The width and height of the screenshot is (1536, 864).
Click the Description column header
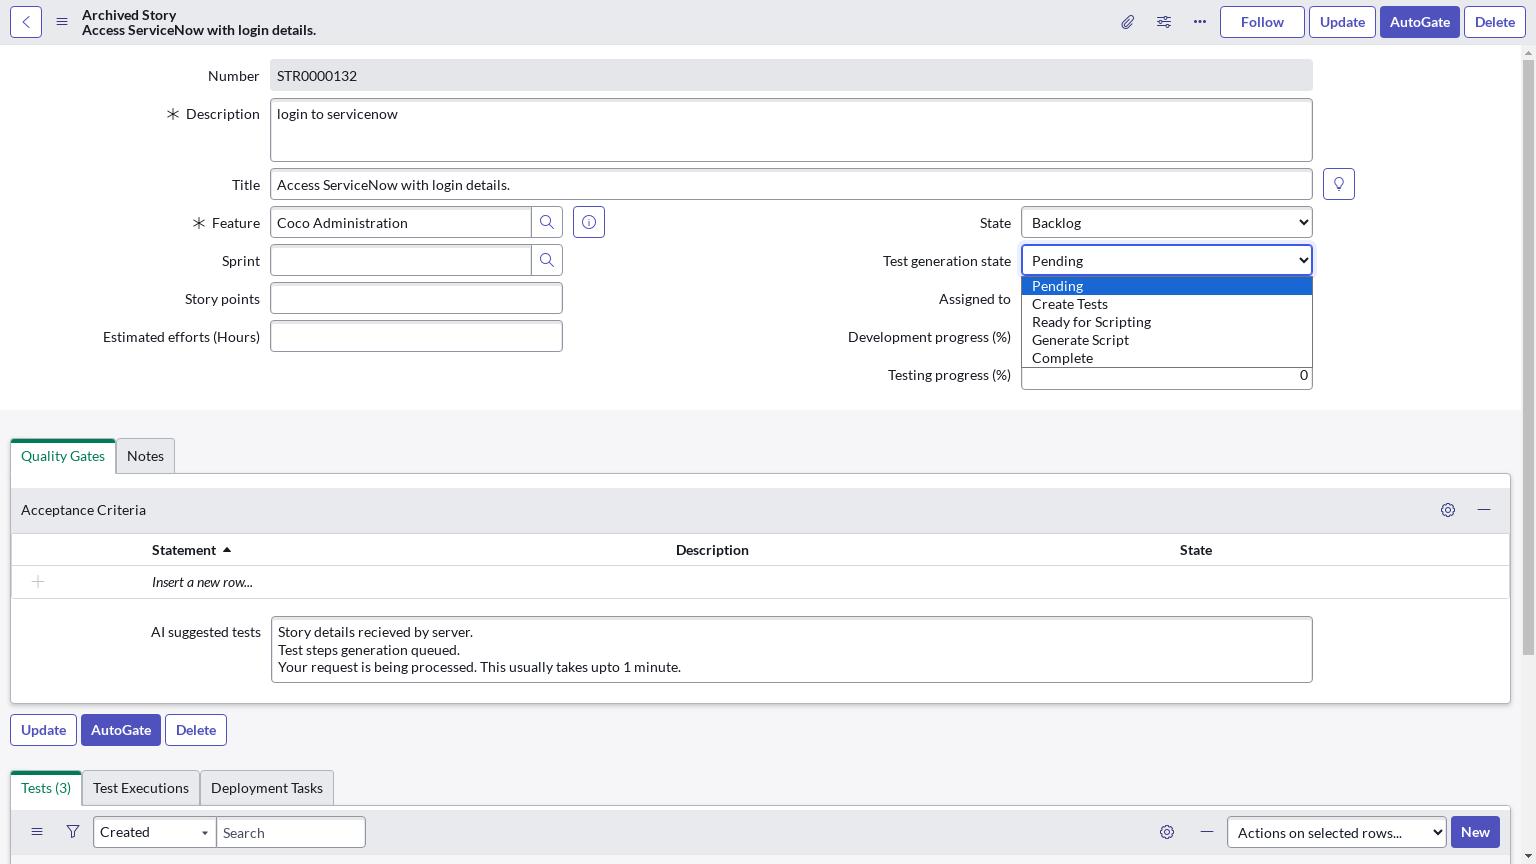pyautogui.click(x=712, y=550)
